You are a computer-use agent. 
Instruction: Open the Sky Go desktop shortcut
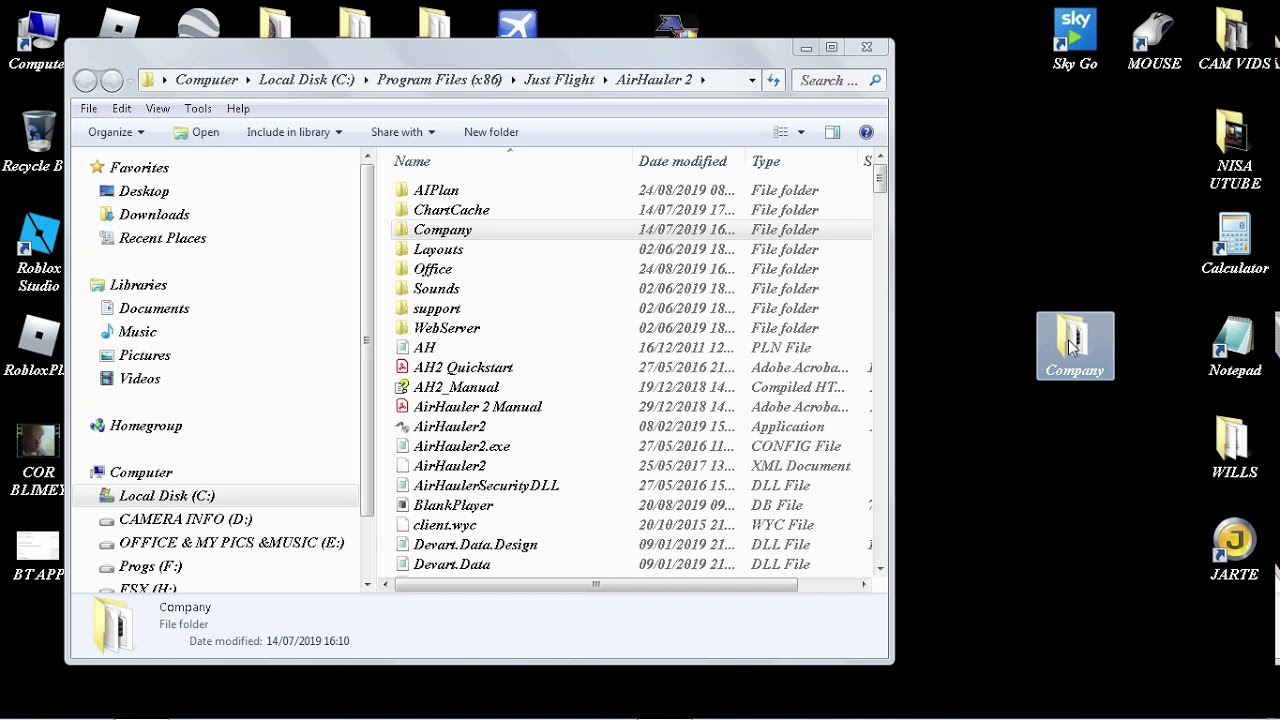[x=1075, y=40]
